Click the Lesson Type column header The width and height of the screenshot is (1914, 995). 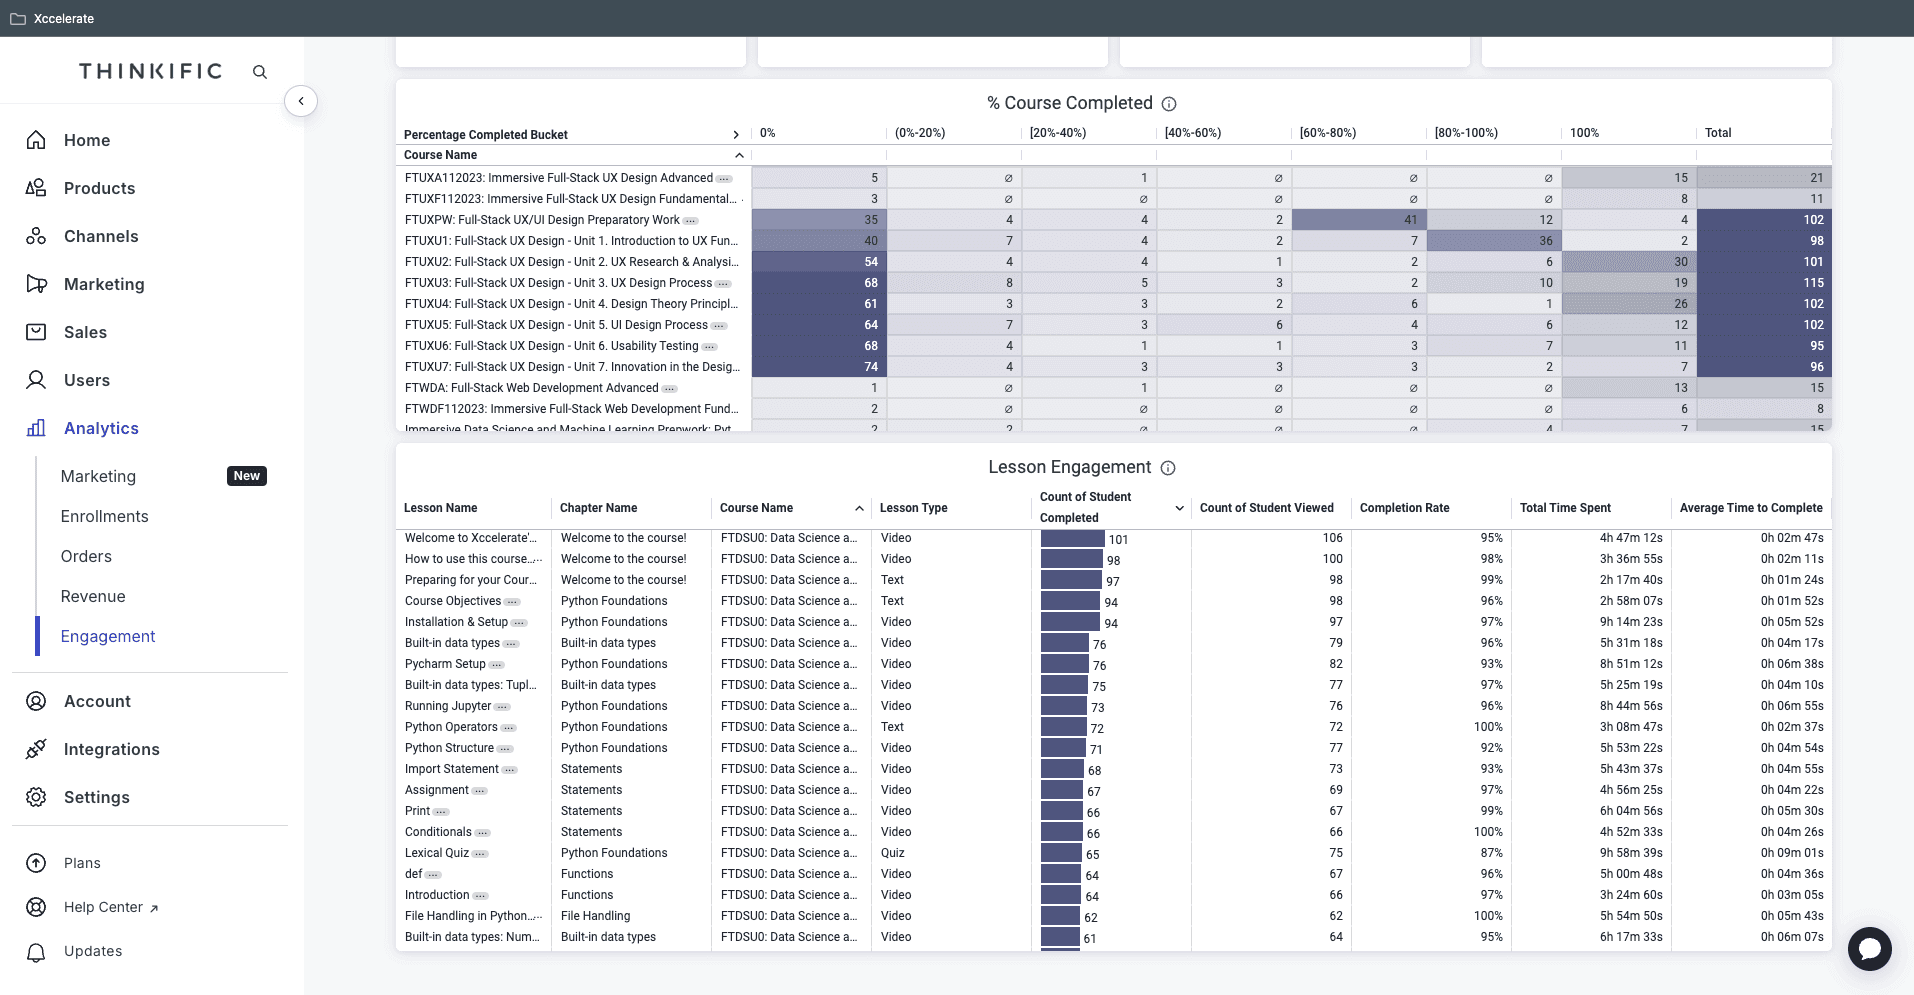[913, 508]
